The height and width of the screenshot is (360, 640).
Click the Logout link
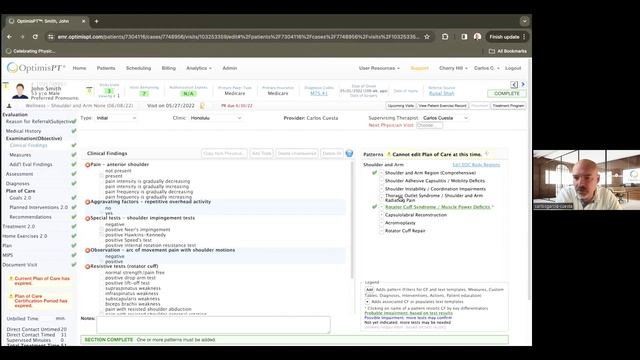pyautogui.click(x=513, y=68)
